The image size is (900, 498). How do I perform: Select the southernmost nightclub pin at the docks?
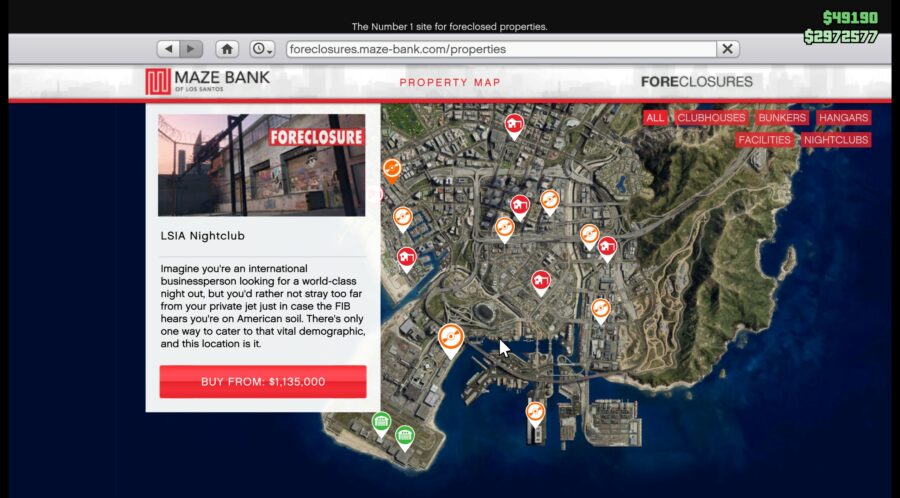click(x=535, y=411)
